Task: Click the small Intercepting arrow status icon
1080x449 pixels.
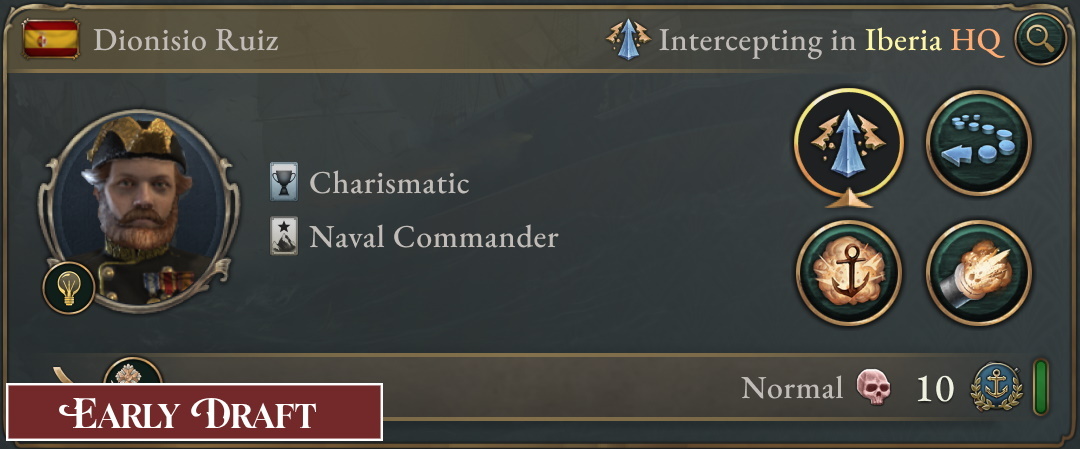Action: click(629, 40)
